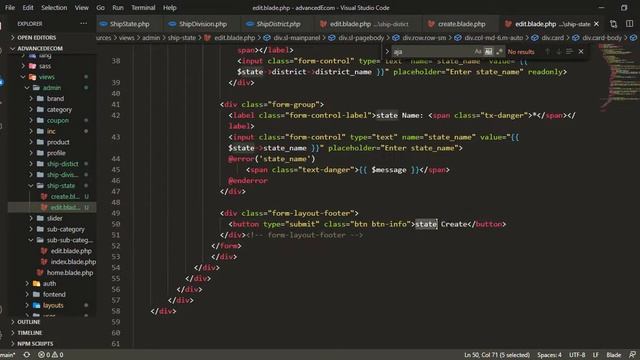Collapse the admin folder

point(52,88)
